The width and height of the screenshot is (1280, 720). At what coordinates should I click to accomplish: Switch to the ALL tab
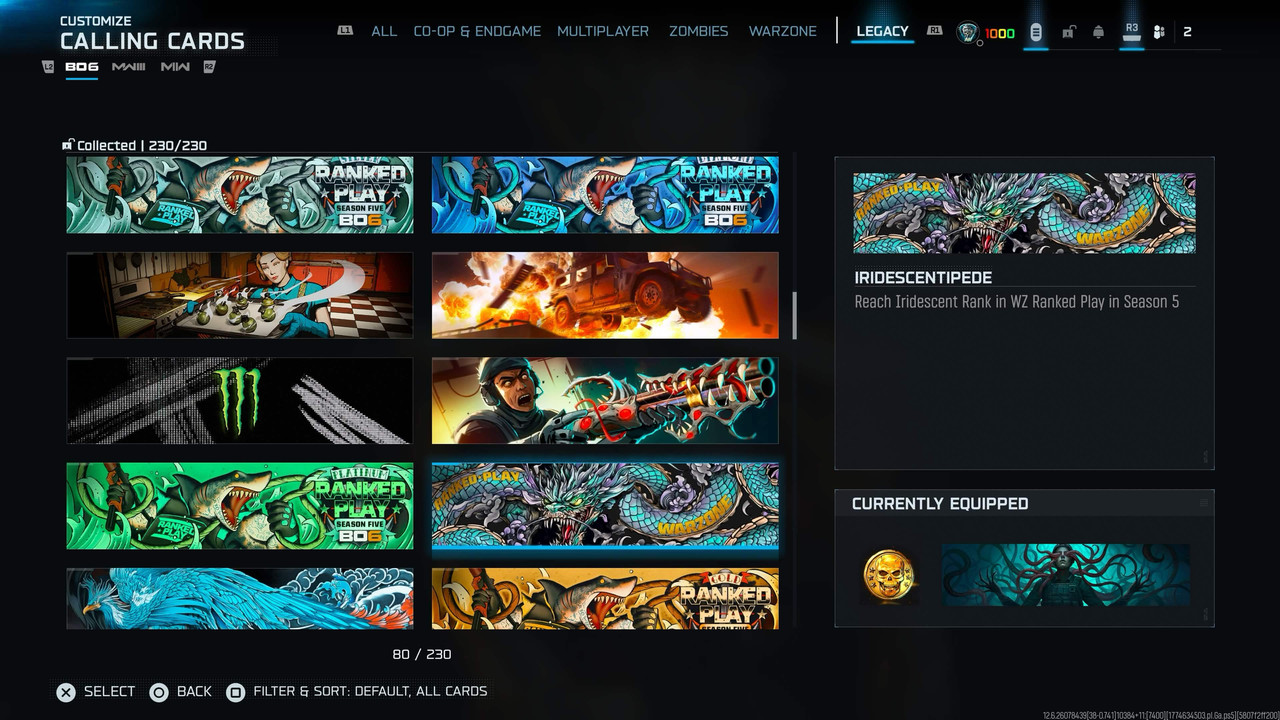click(x=384, y=31)
